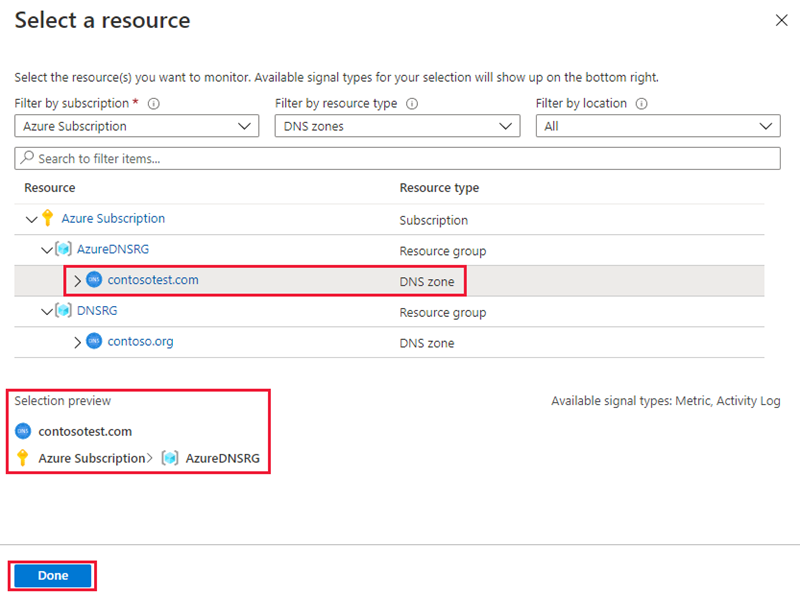Click info icon for Filter by location
Image resolution: width=800 pixels, height=597 pixels.
(x=641, y=104)
